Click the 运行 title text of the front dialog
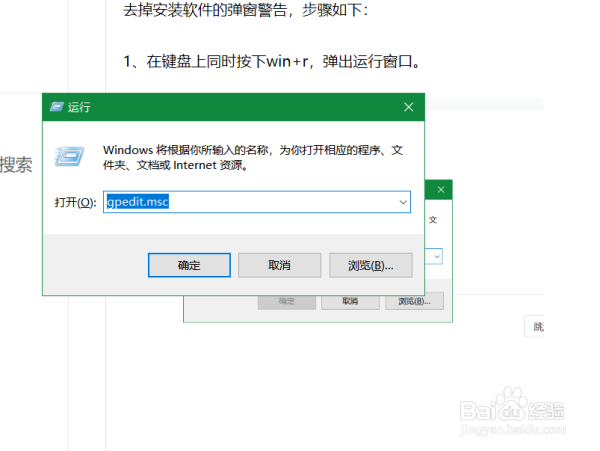The image size is (600, 451). [x=79, y=107]
